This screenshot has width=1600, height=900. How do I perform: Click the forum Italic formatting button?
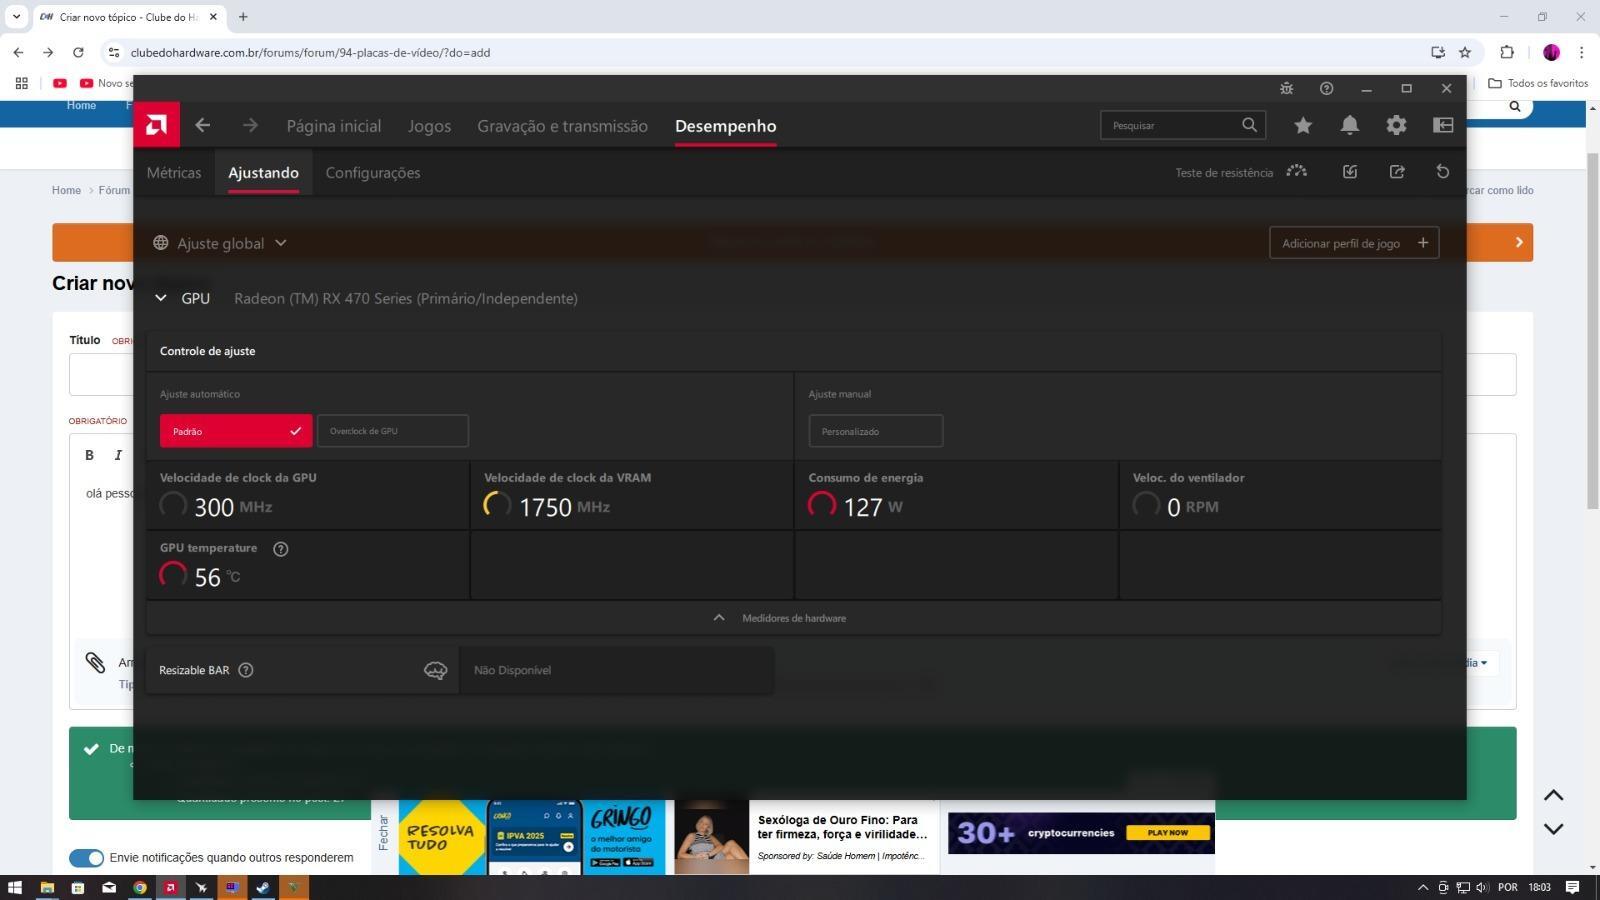tap(118, 455)
